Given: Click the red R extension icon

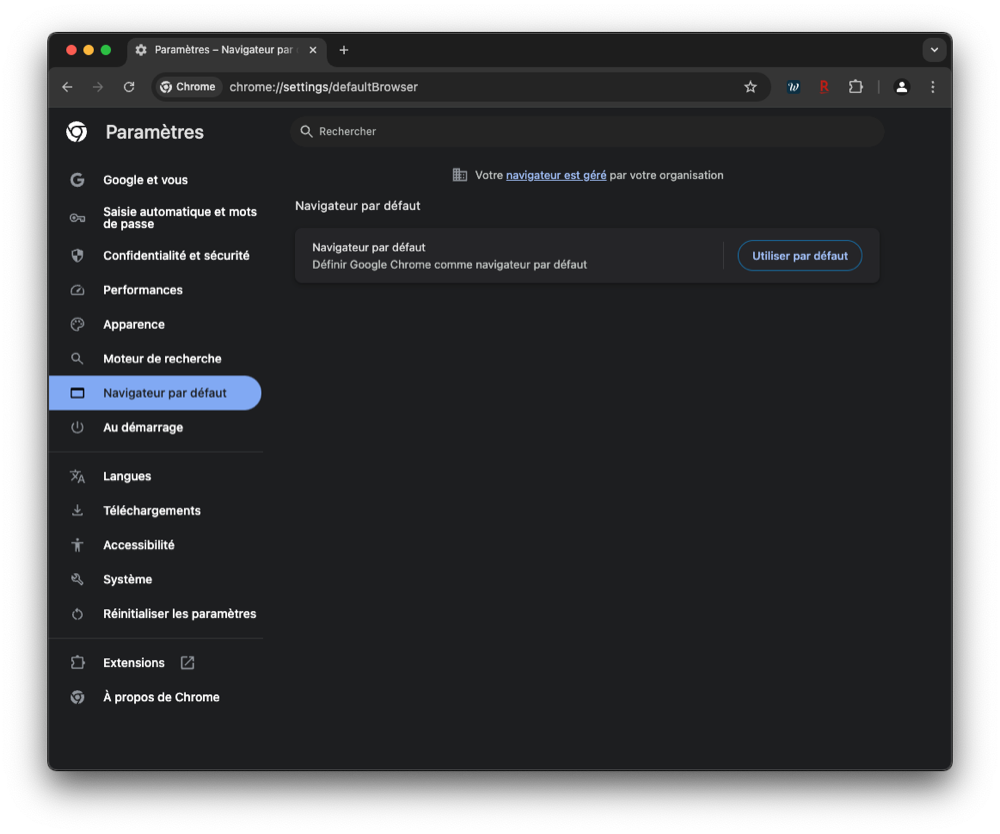Looking at the screenshot, I should coord(824,87).
